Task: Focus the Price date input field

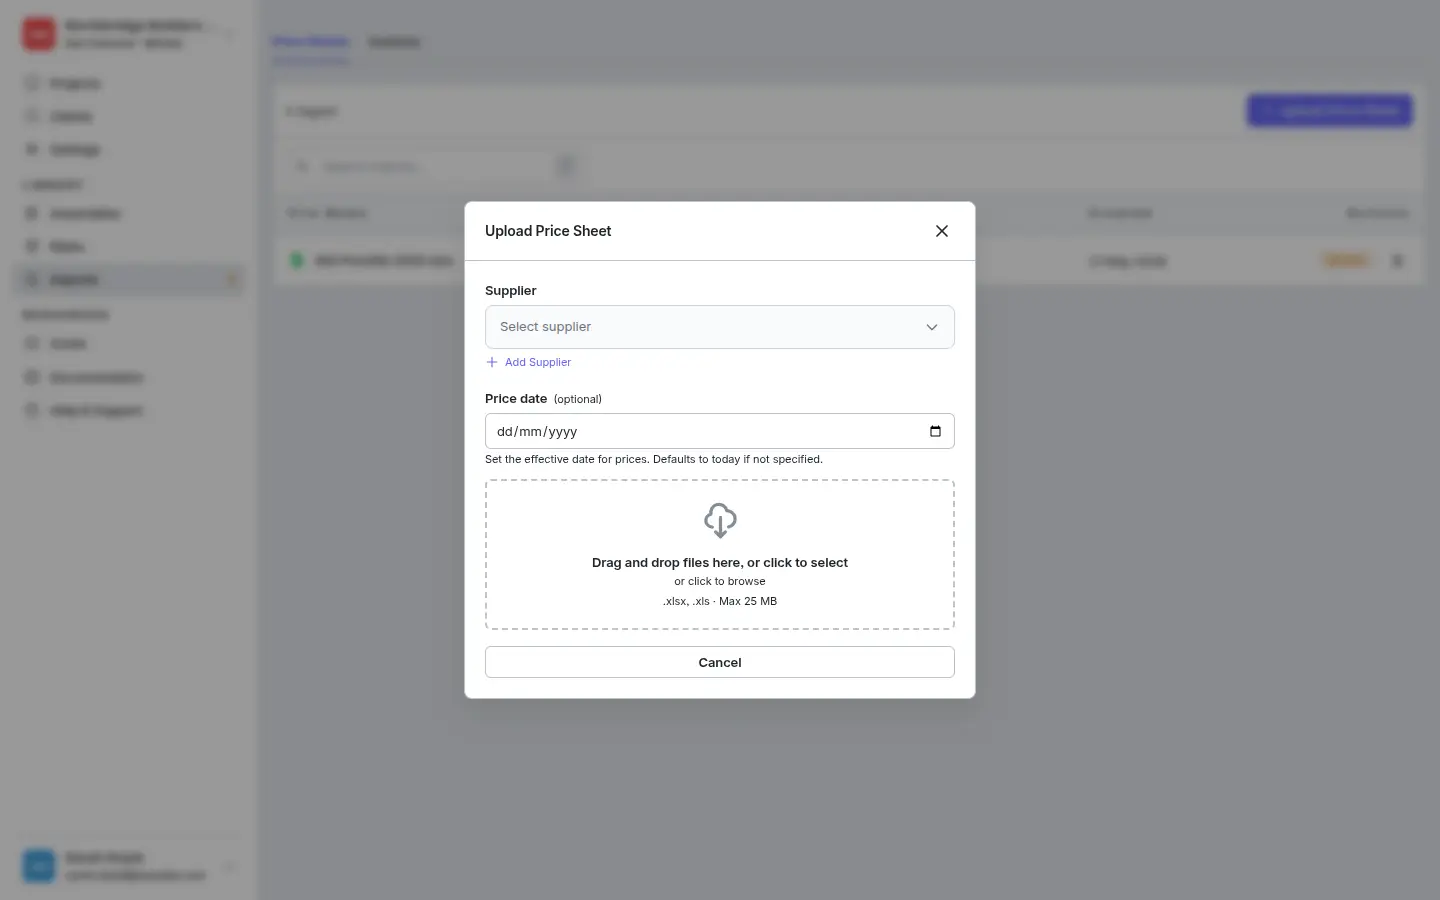Action: (x=720, y=431)
